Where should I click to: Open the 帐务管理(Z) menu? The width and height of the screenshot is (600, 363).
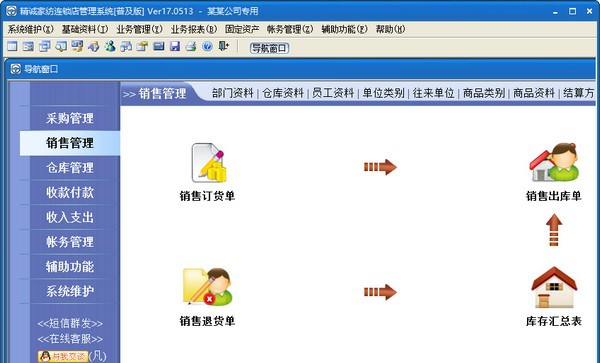pos(290,29)
